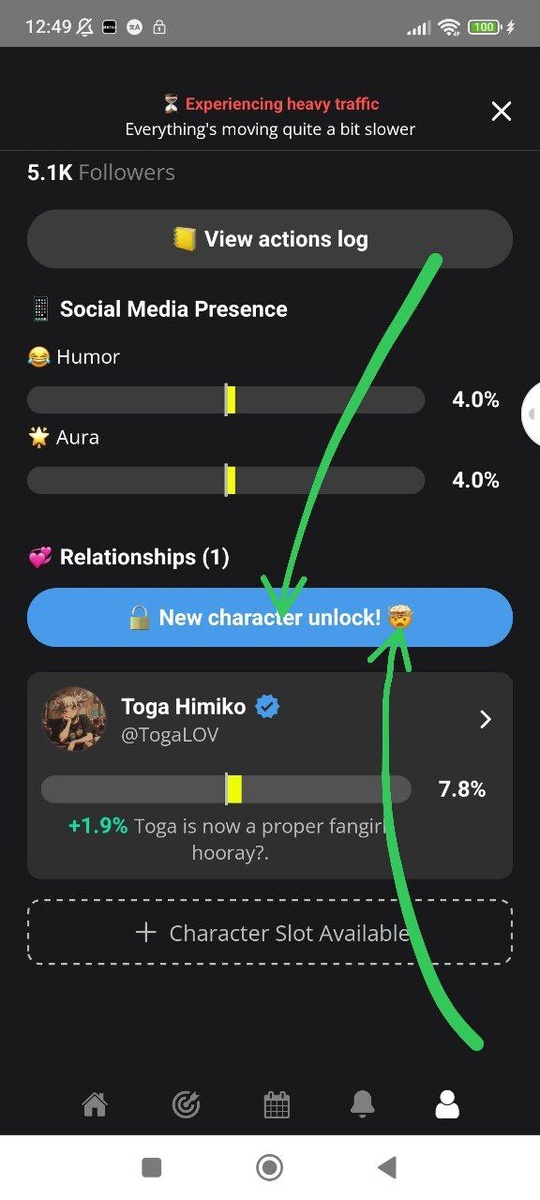Open the profile person icon
This screenshot has height=1200, width=540.
pos(447,1104)
